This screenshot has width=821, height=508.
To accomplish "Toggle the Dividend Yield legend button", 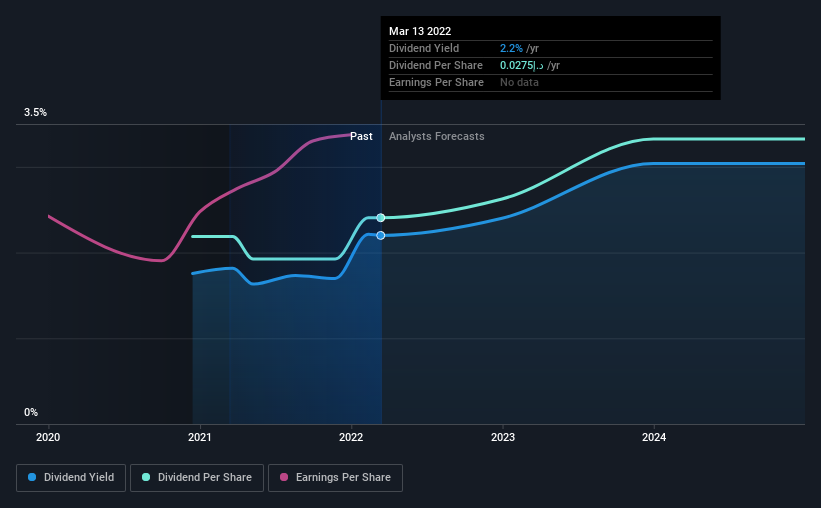I will tap(71, 478).
